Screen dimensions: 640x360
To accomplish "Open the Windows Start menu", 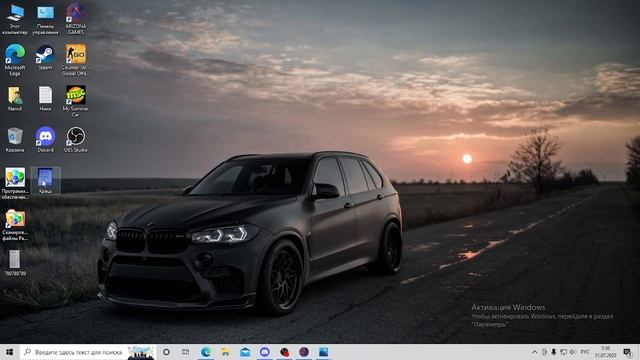I will click(x=9, y=352).
